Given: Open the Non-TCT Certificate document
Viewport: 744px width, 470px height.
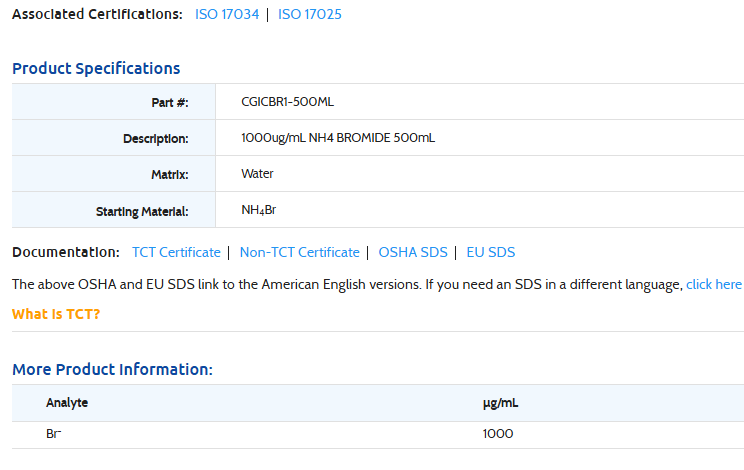Looking at the screenshot, I should (299, 253).
